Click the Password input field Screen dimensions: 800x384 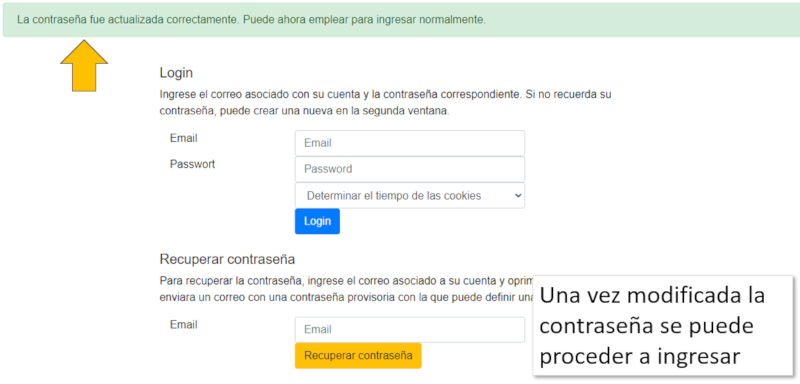point(410,169)
